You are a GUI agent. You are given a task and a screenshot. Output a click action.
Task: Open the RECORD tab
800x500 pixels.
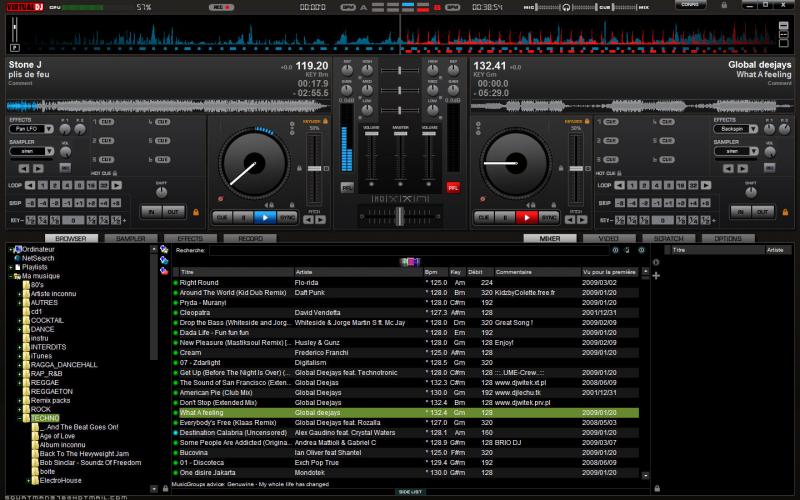(250, 238)
